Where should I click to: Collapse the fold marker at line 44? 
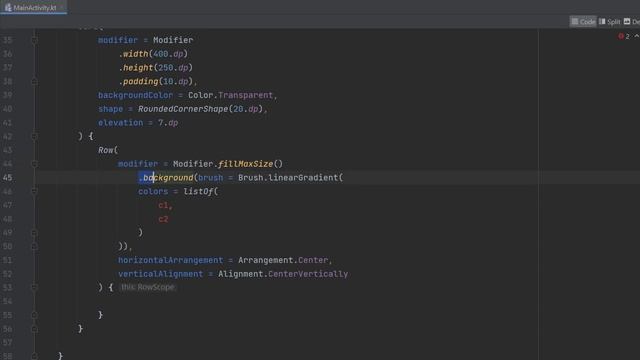34,164
